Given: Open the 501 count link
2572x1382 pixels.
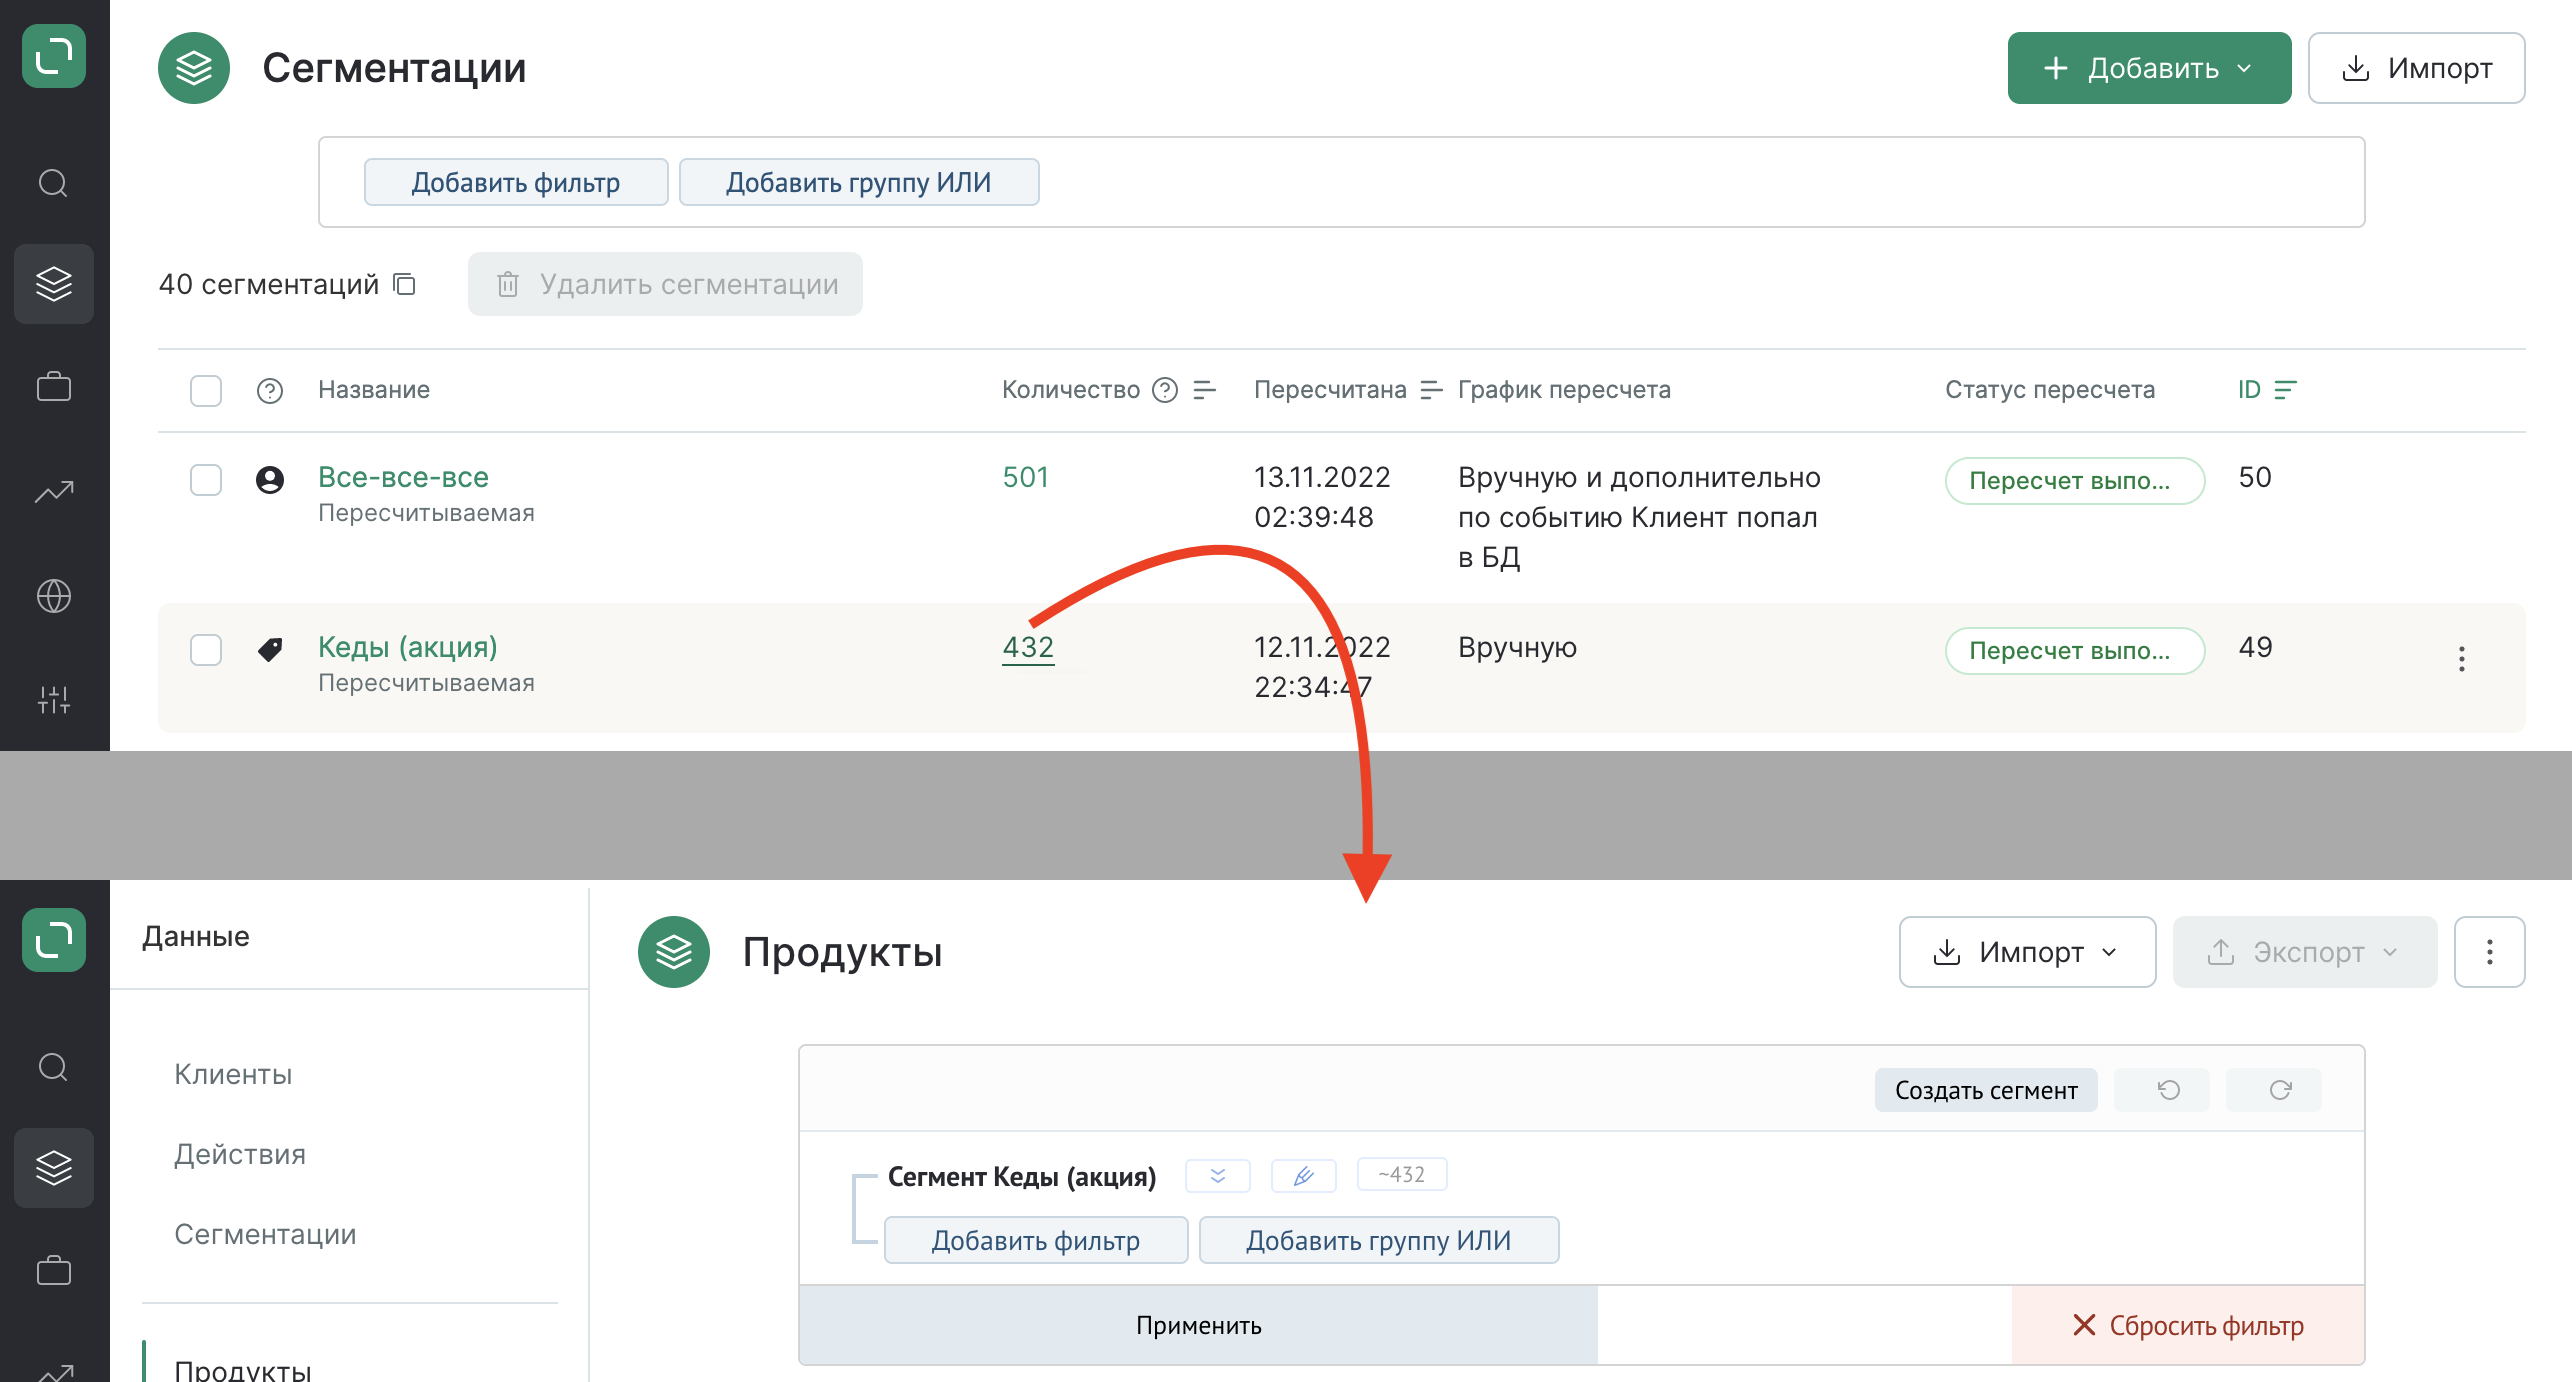Looking at the screenshot, I should pyautogui.click(x=1026, y=477).
